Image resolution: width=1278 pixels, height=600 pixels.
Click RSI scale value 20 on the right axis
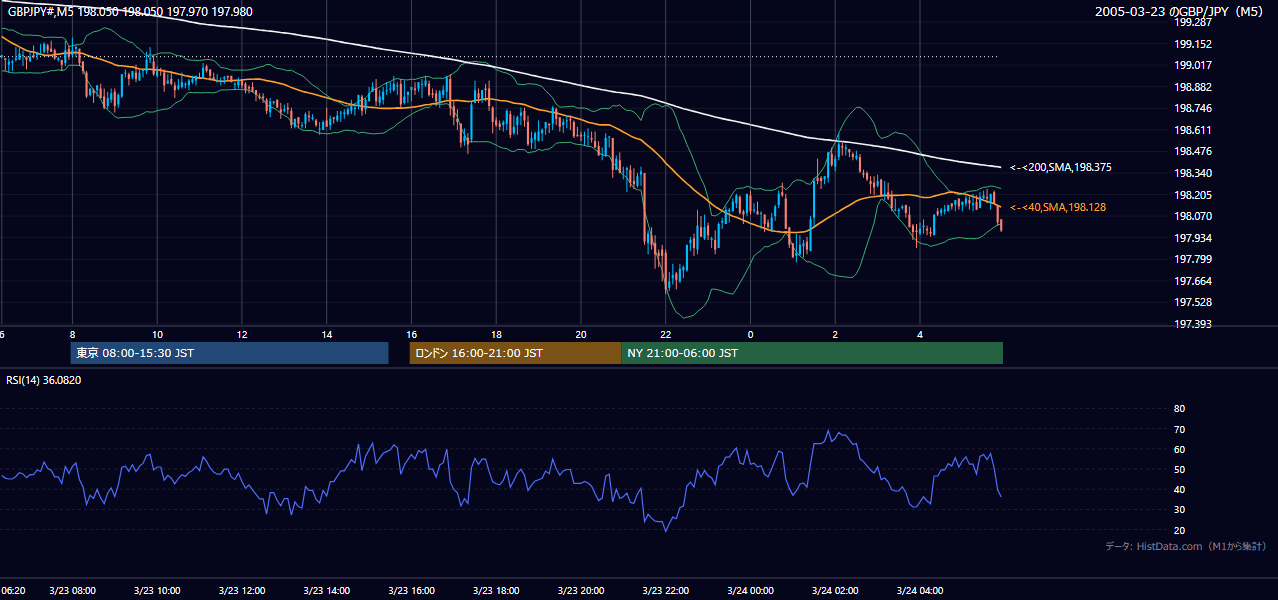1179,530
